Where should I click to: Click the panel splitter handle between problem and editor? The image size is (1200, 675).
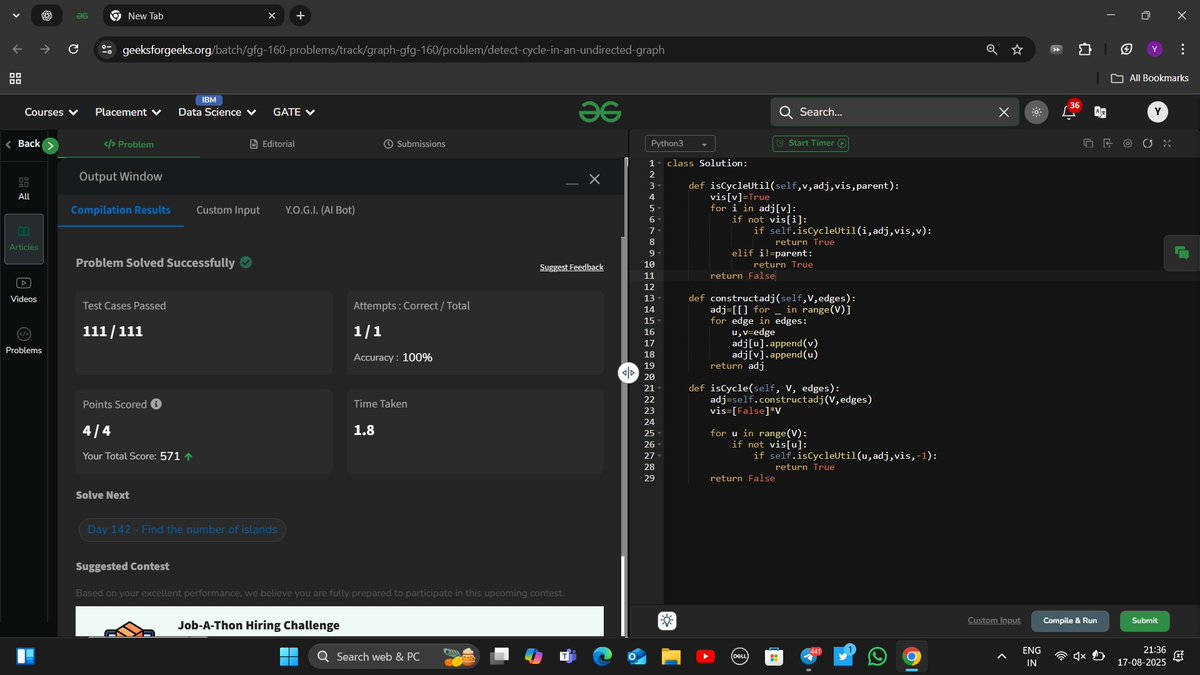[x=628, y=372]
